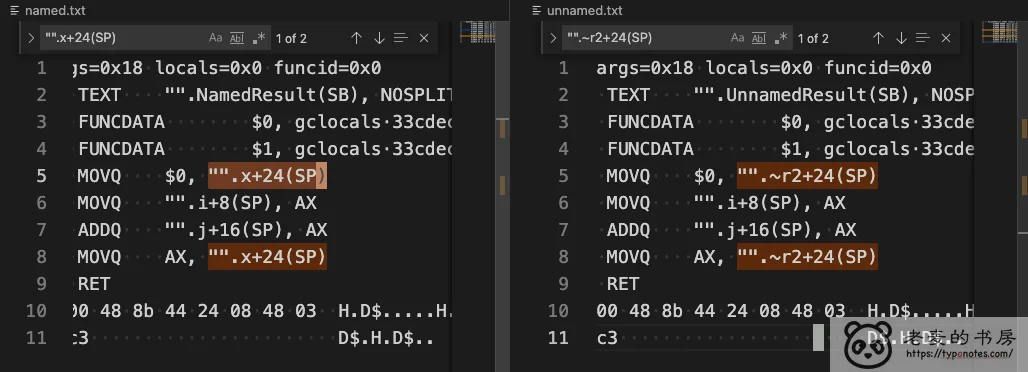The image size is (1028, 372).
Task: Close the find widget in named.txt
Action: tap(424, 38)
